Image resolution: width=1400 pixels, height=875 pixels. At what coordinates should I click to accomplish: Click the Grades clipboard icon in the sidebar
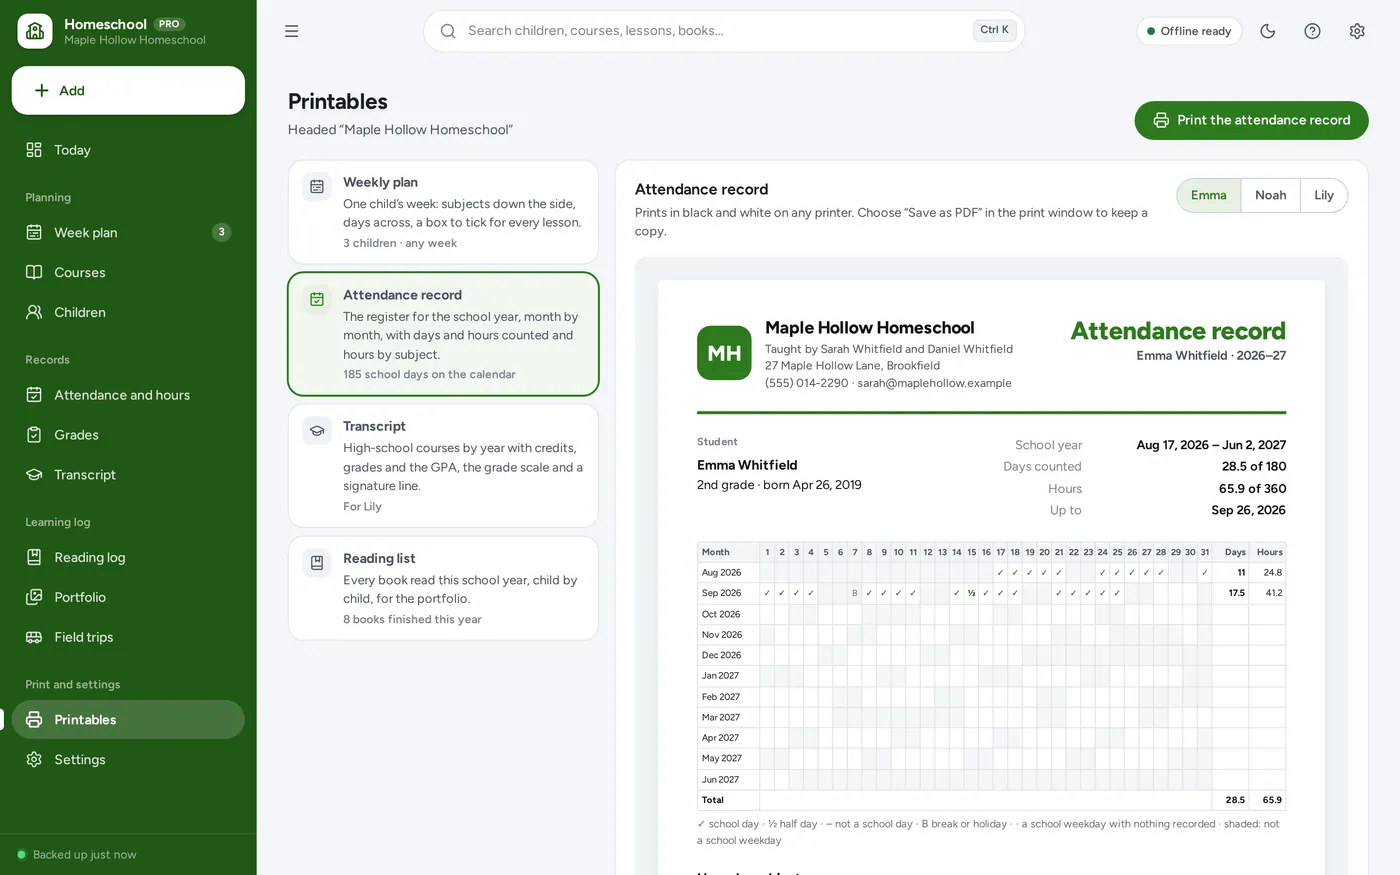coord(34,435)
